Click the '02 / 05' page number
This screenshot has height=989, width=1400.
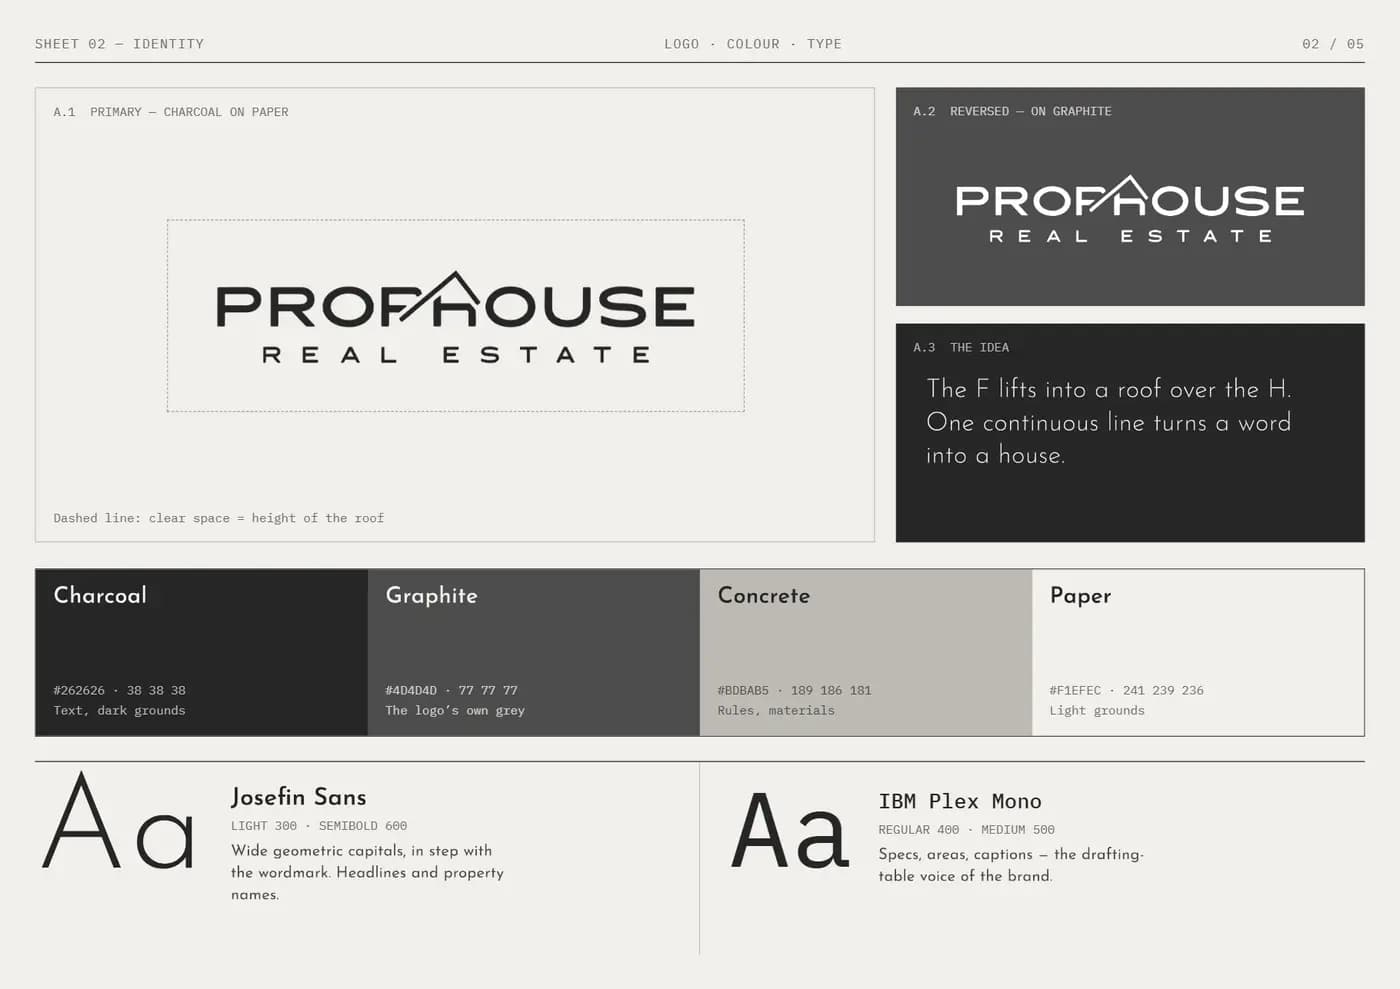point(1333,44)
